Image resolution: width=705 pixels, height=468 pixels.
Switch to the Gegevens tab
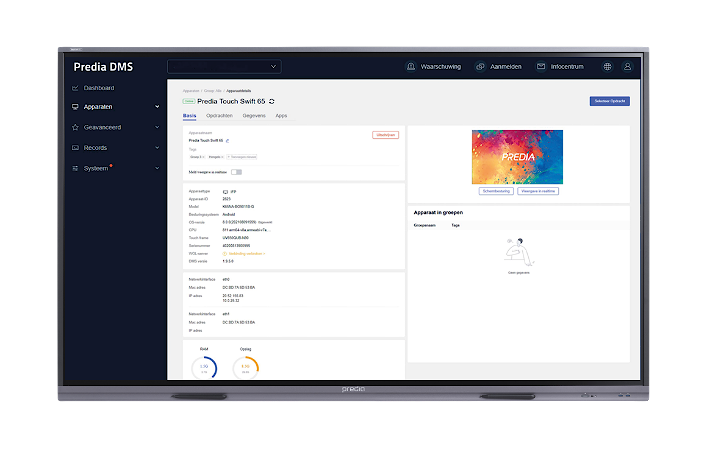254,116
